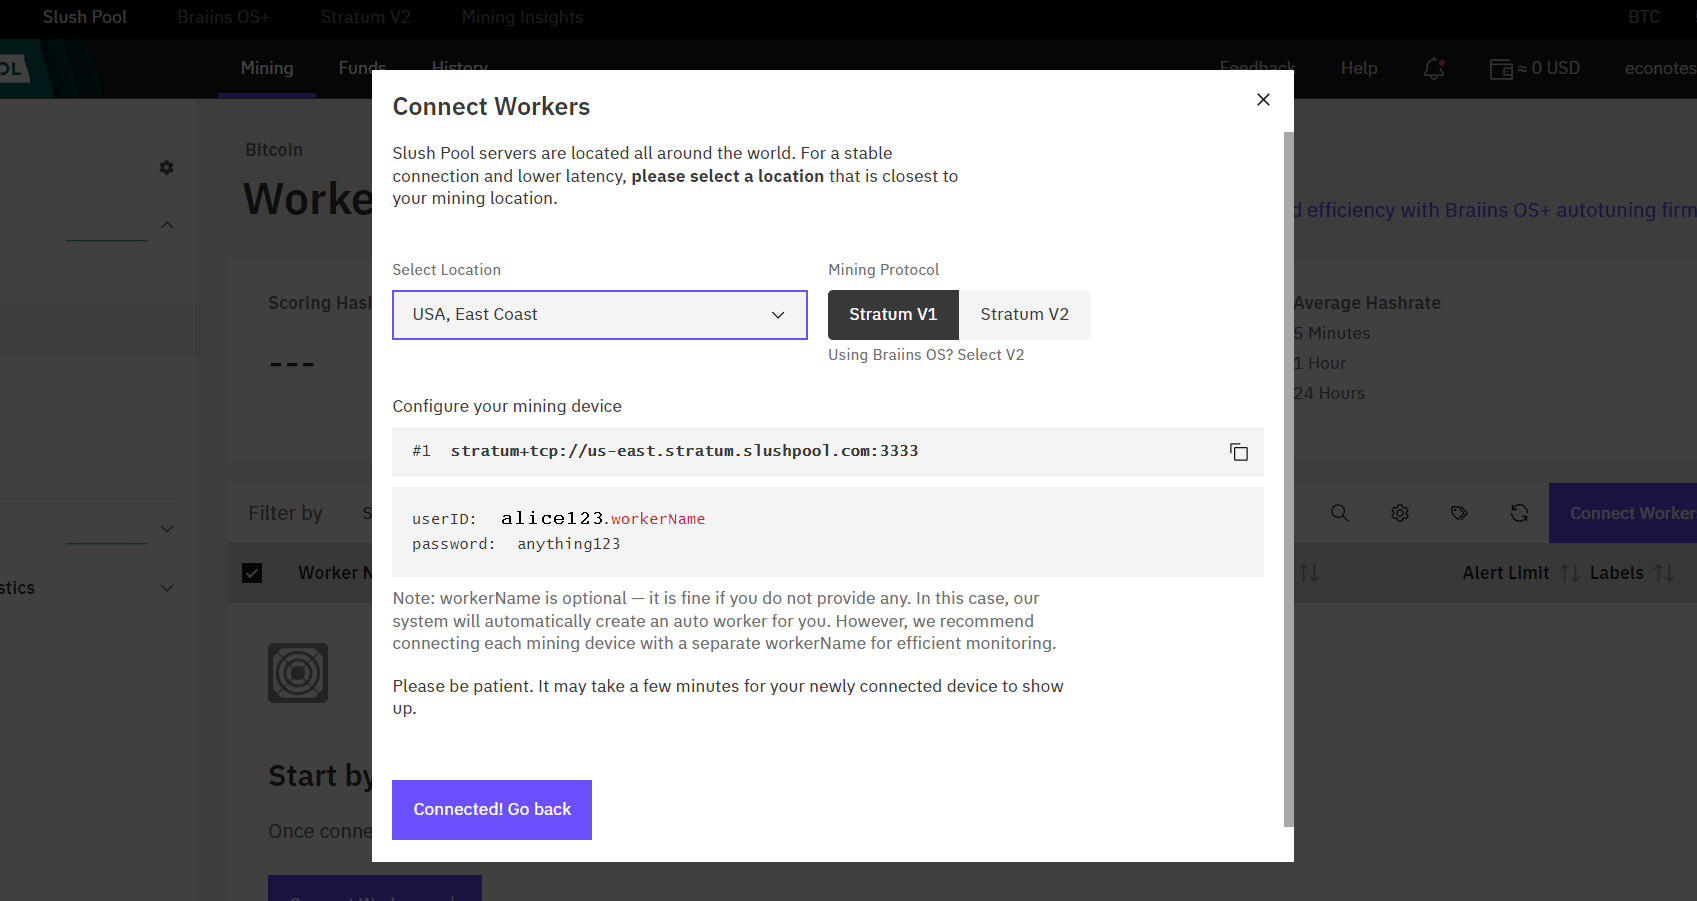Click the dialog scrollbar
The width and height of the screenshot is (1697, 901).
click(1288, 479)
